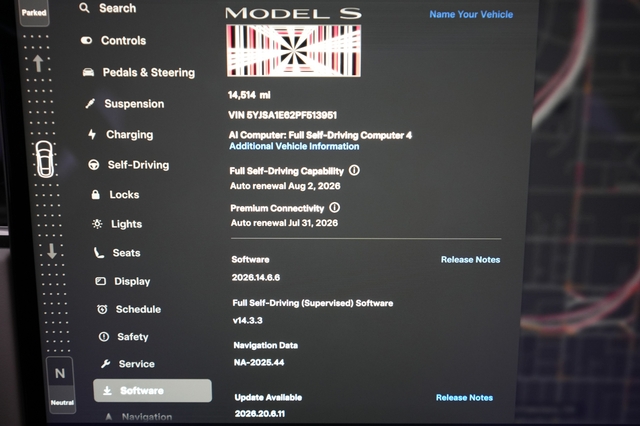
Task: Click the Name Your Vehicle link
Action: click(471, 15)
